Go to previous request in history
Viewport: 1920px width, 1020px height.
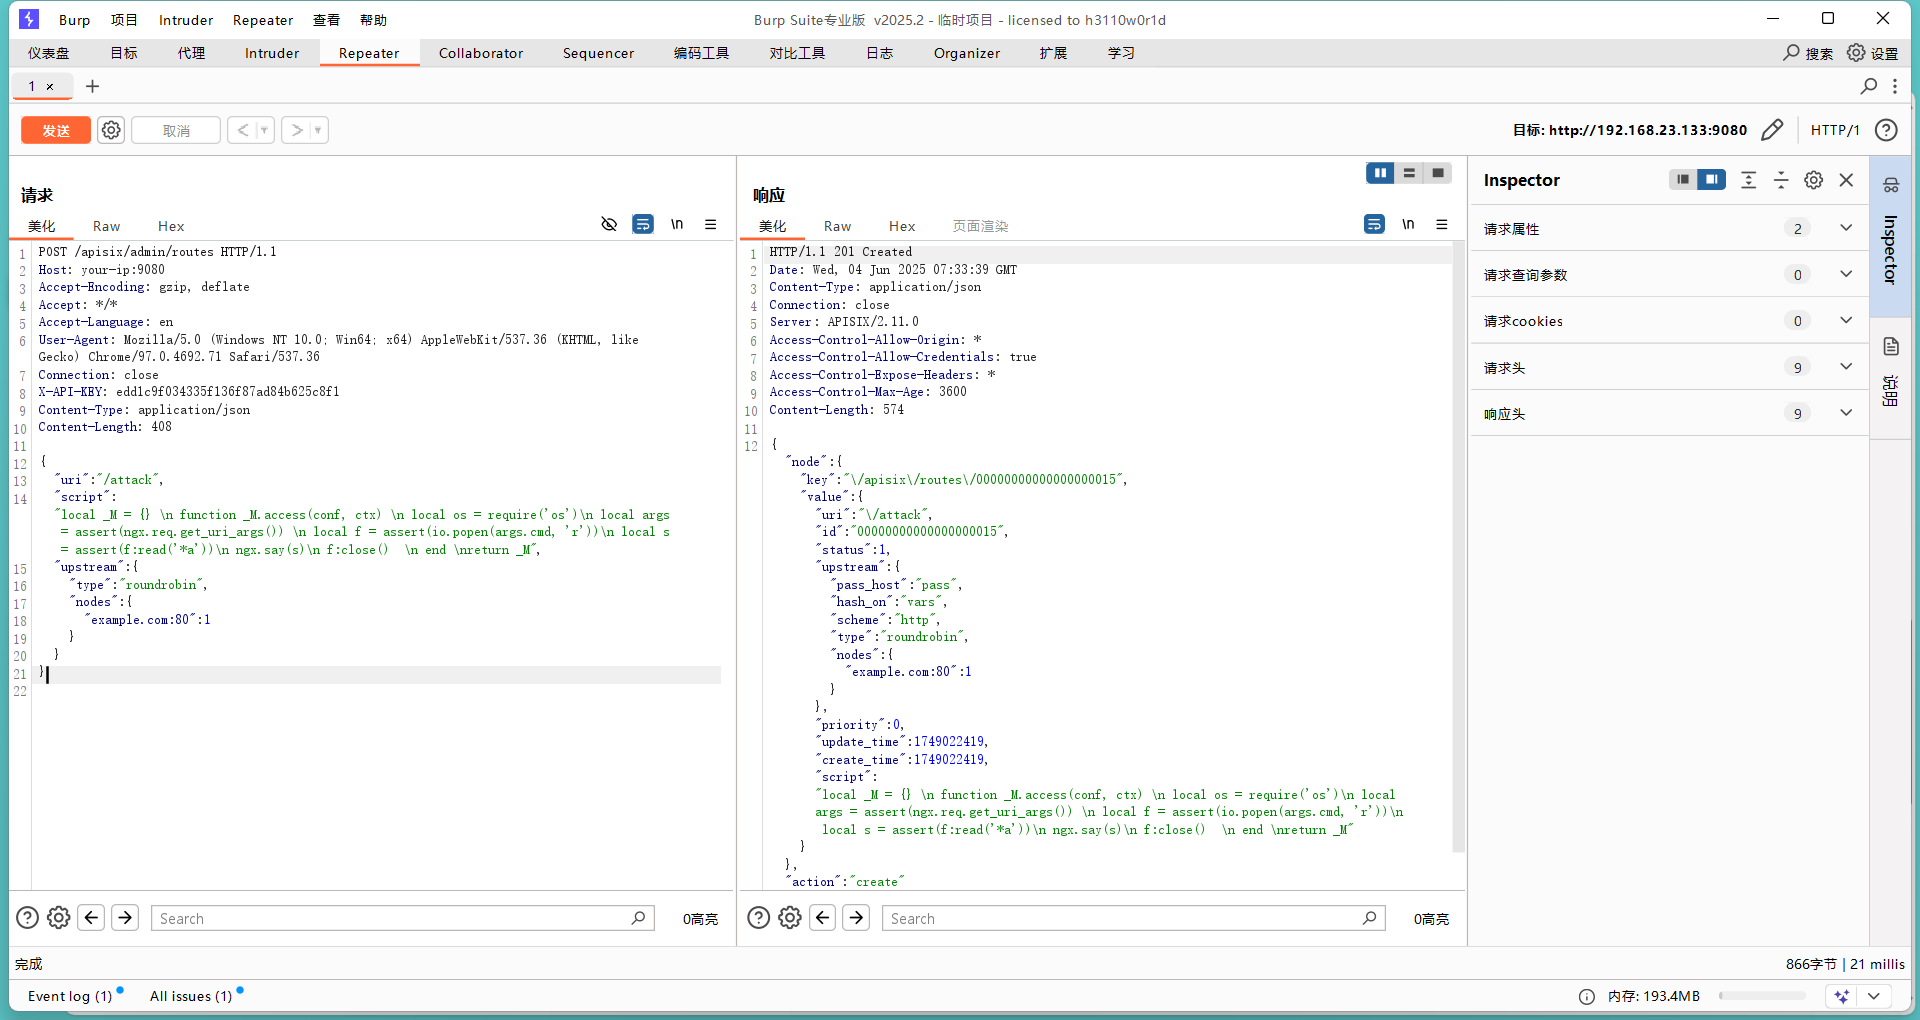pyautogui.click(x=242, y=130)
